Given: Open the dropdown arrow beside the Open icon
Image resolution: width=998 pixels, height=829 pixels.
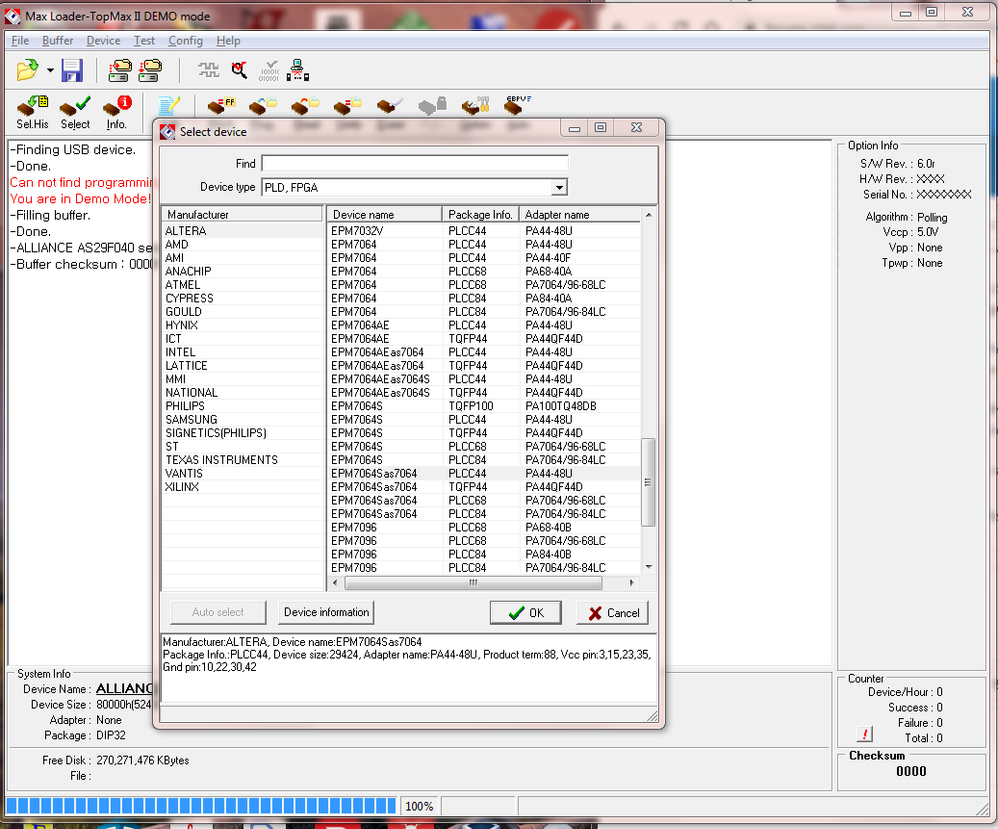Looking at the screenshot, I should click(x=50, y=71).
